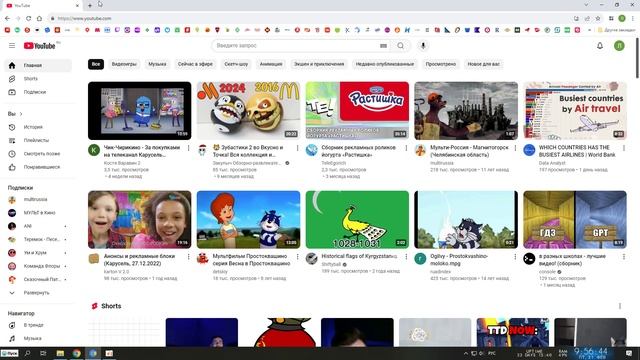
Task: Open История in the sidebar
Action: tap(38, 127)
